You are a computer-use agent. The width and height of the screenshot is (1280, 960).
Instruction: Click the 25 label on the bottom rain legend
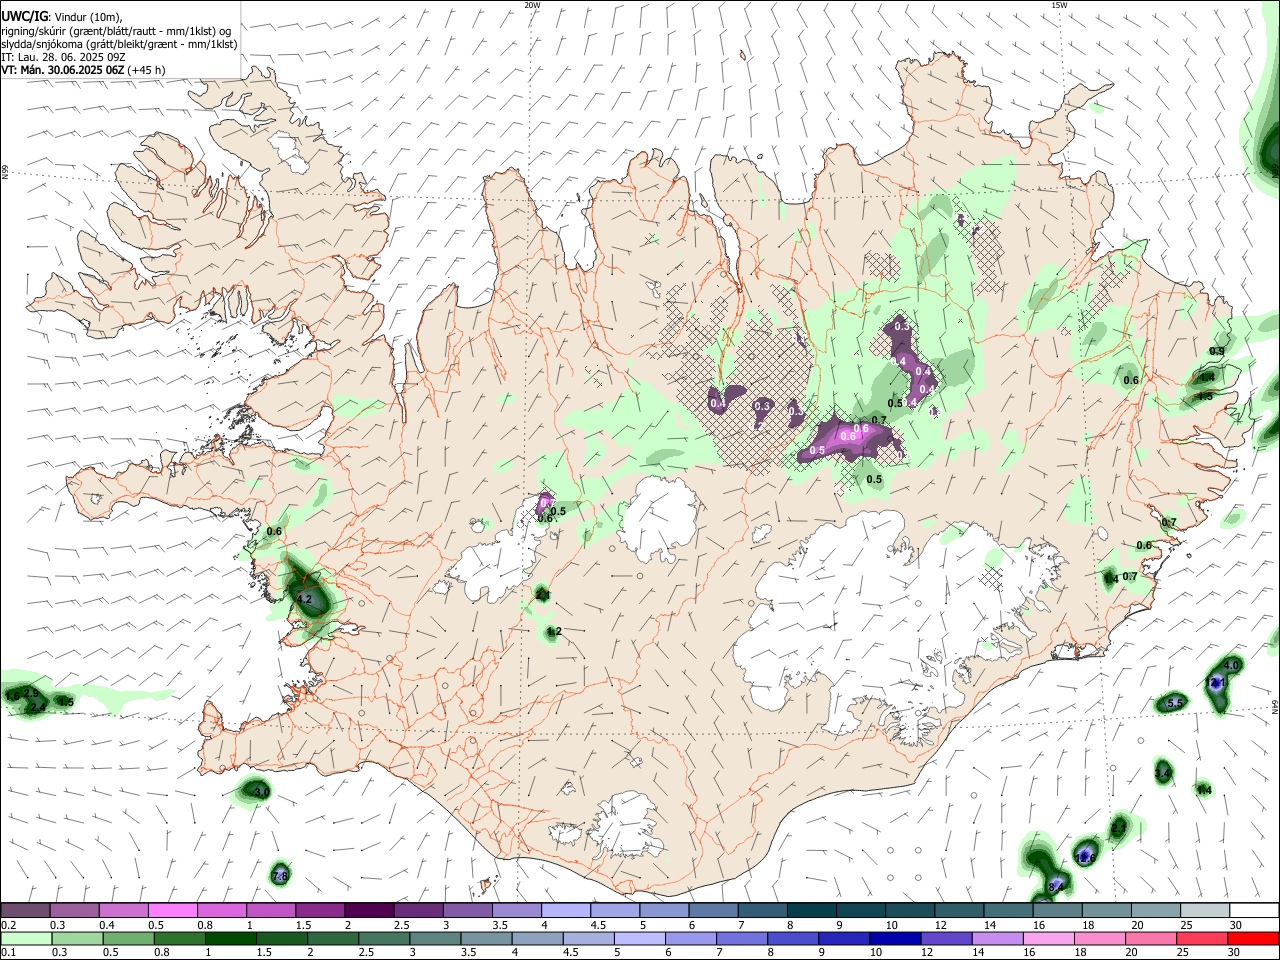(1185, 952)
